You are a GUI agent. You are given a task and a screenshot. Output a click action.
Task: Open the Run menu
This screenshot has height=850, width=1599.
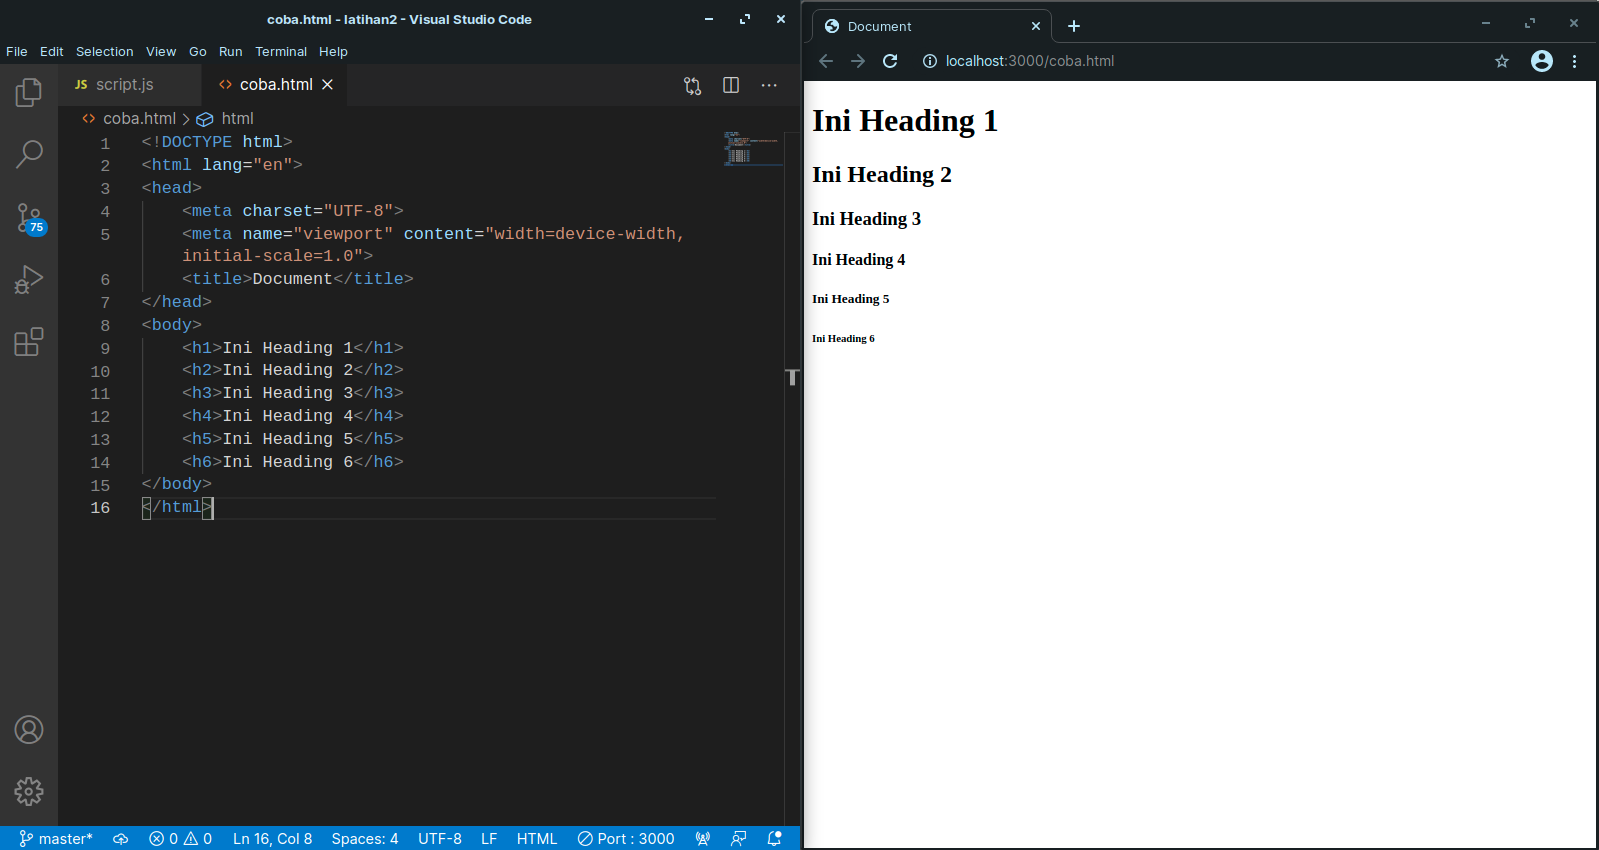pyautogui.click(x=231, y=52)
